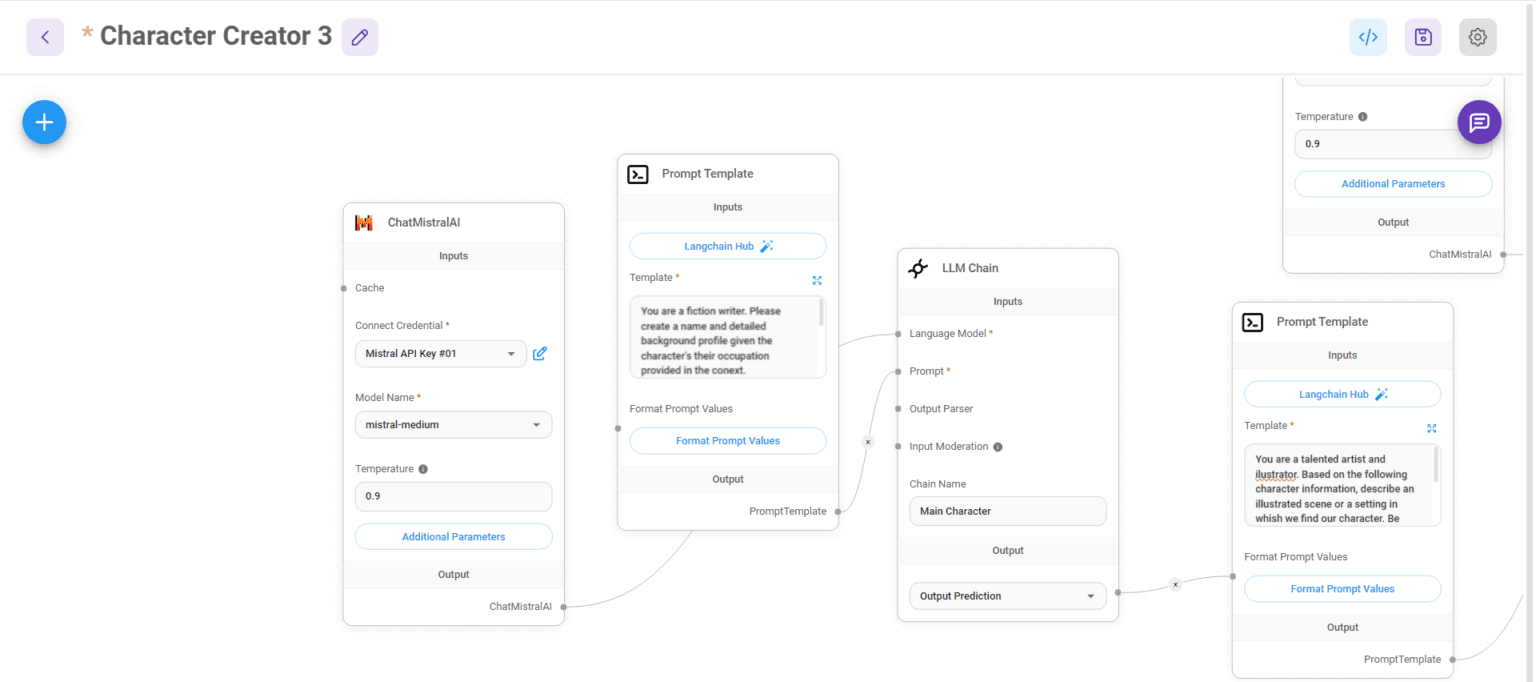Click the Main Character chain name field
The image size is (1536, 682).
[1007, 510]
